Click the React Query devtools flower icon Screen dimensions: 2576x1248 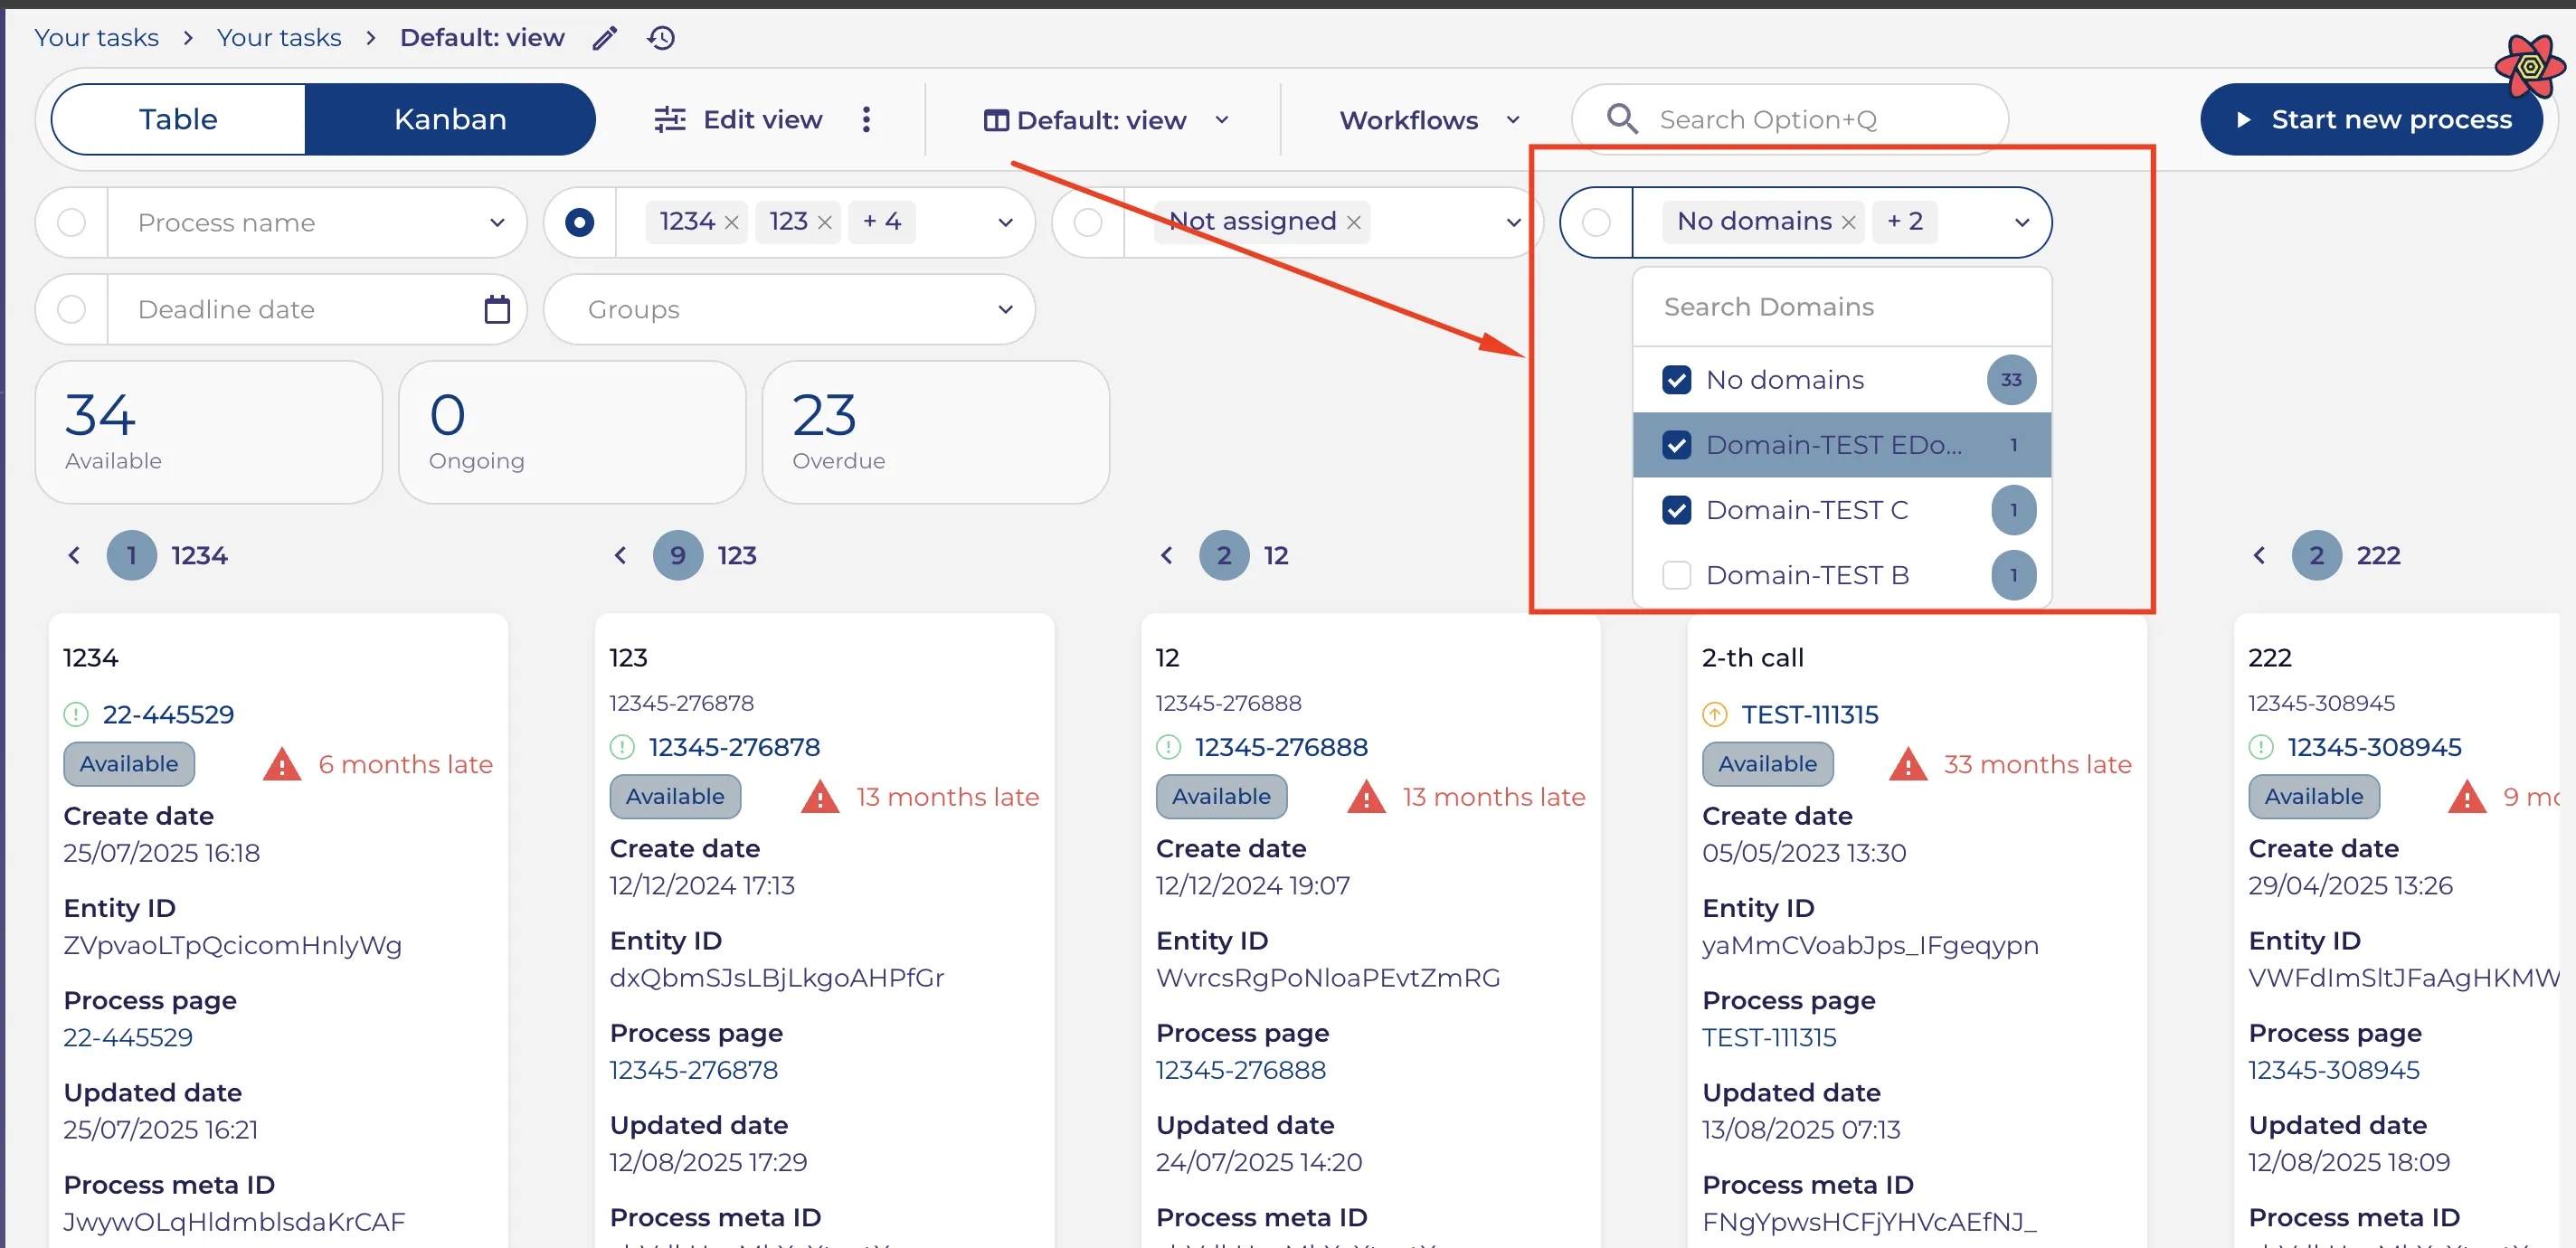coord(2529,66)
